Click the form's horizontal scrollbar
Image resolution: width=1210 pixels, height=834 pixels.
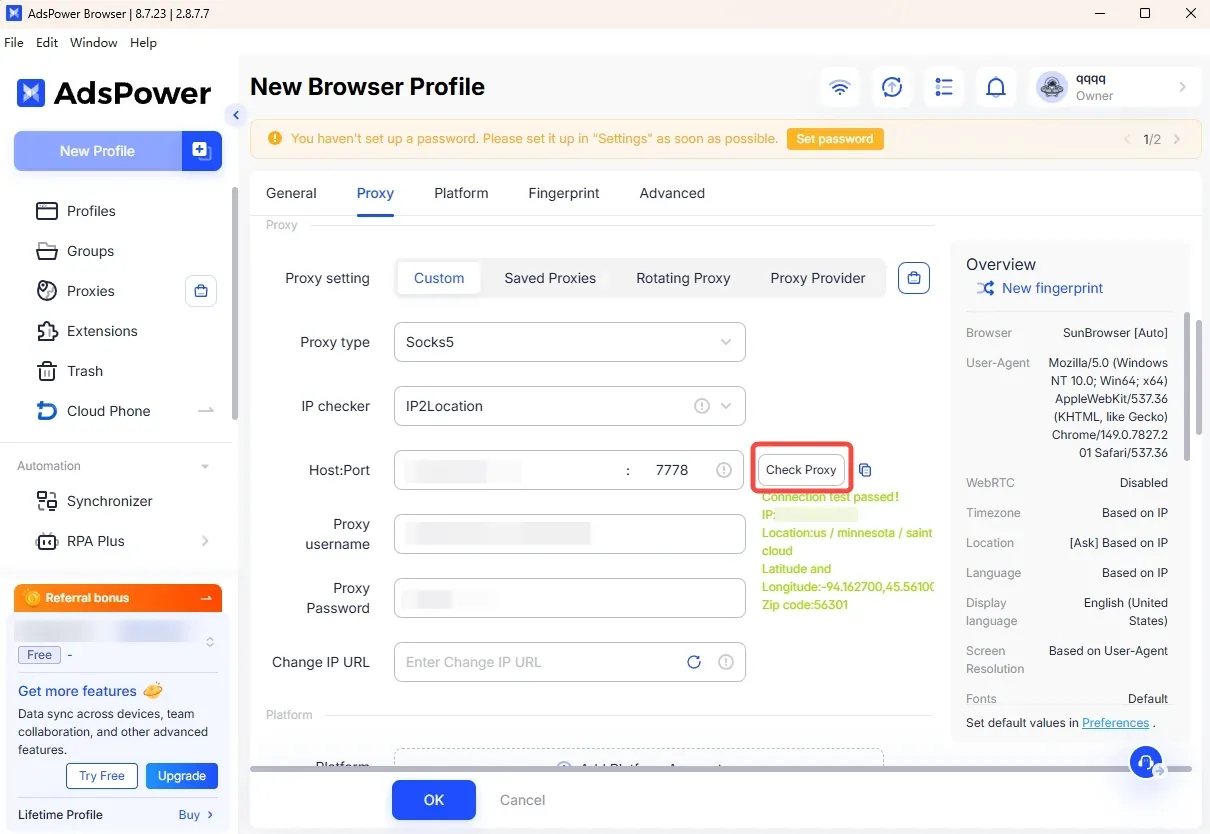click(720, 769)
